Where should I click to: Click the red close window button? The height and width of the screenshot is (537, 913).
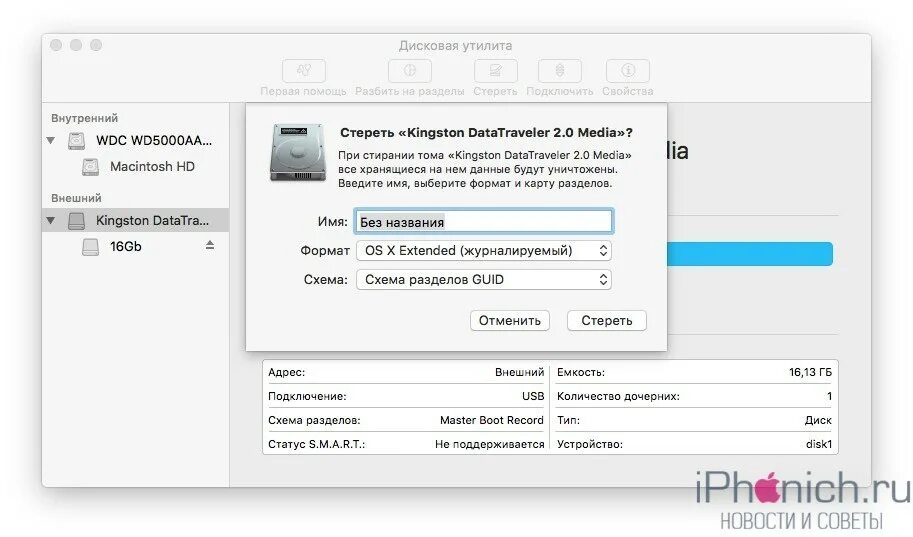[56, 45]
